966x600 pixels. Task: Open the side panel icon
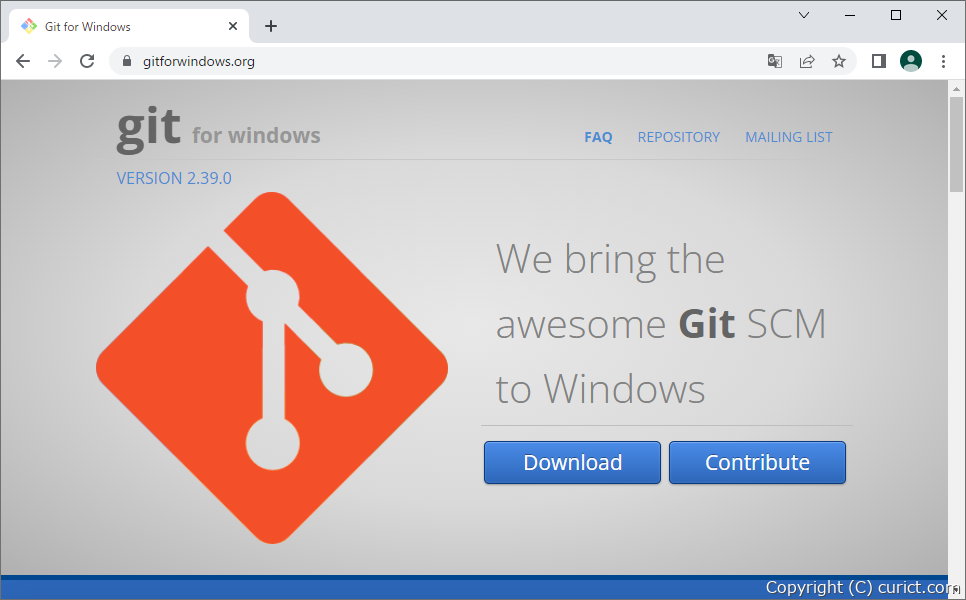pyautogui.click(x=879, y=61)
